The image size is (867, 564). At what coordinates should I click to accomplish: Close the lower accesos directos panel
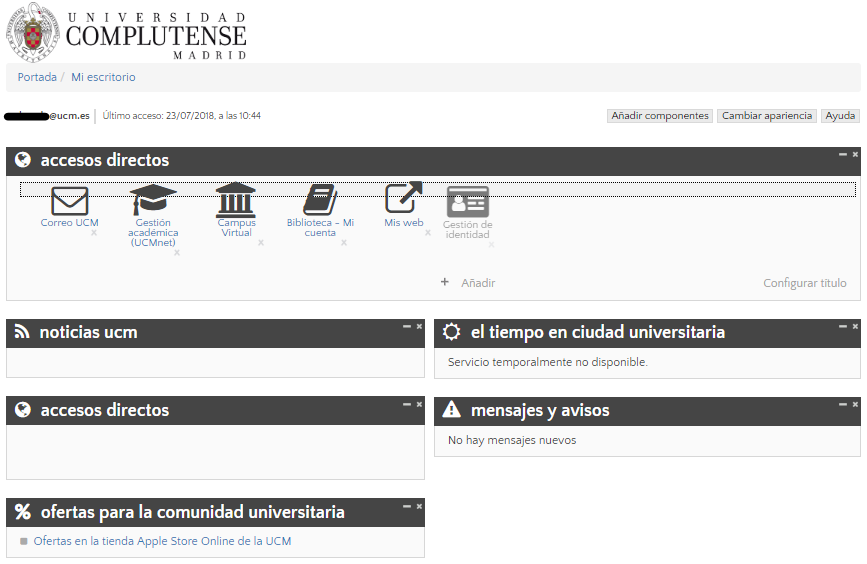click(x=419, y=404)
